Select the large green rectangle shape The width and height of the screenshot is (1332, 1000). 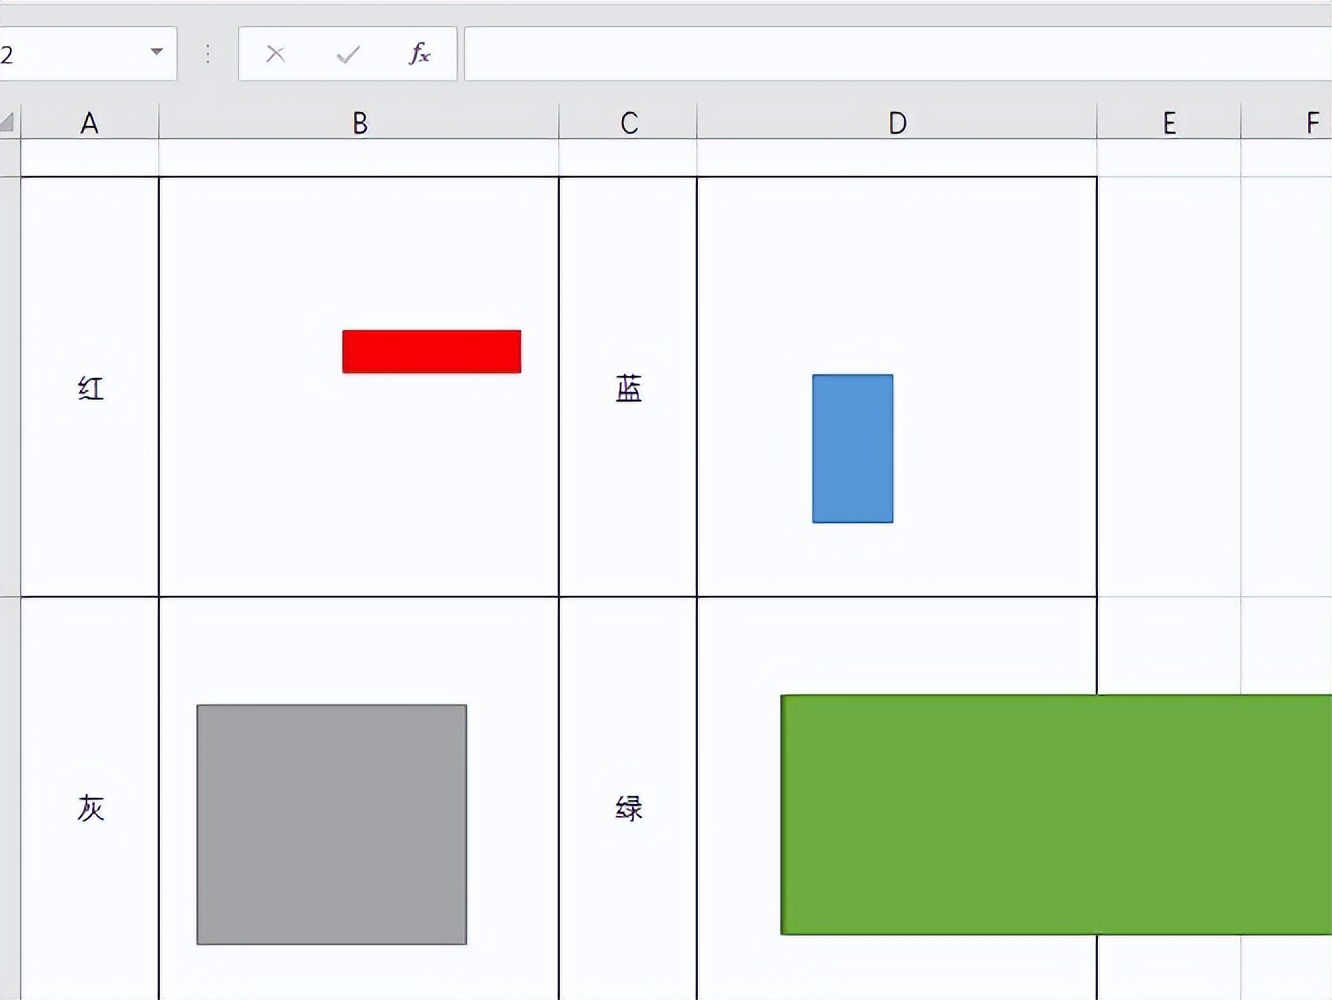coord(1056,815)
